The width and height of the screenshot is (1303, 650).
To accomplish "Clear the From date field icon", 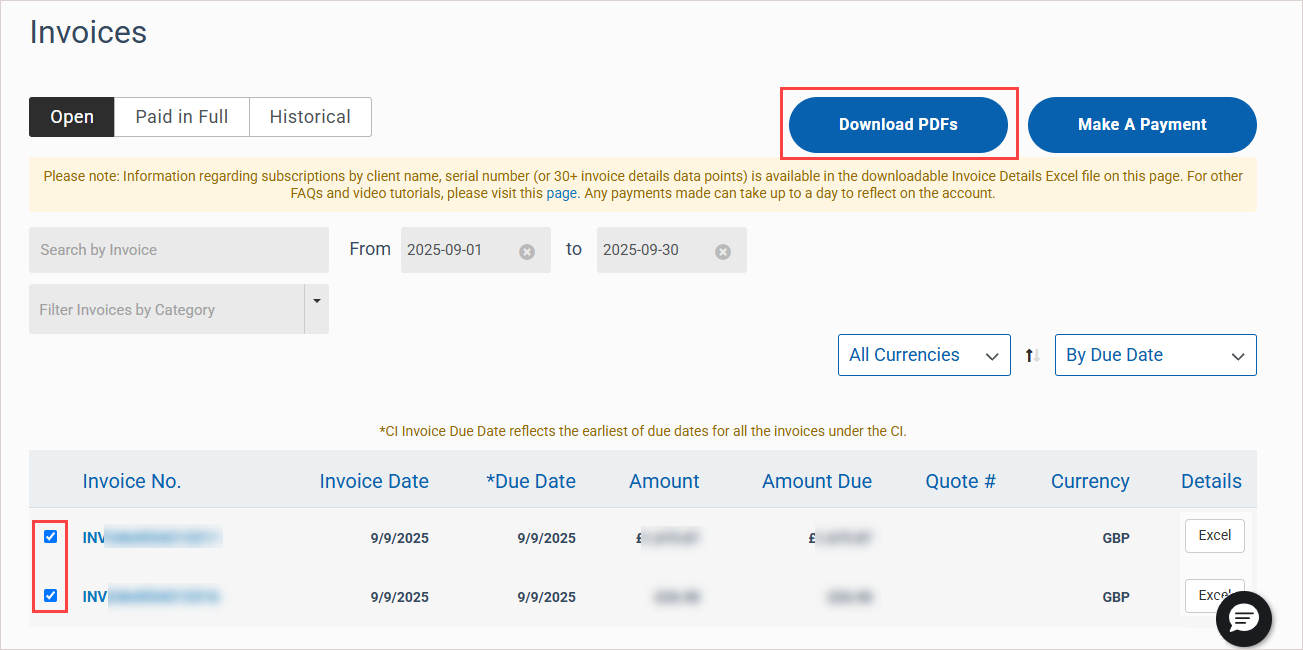I will click(x=527, y=252).
